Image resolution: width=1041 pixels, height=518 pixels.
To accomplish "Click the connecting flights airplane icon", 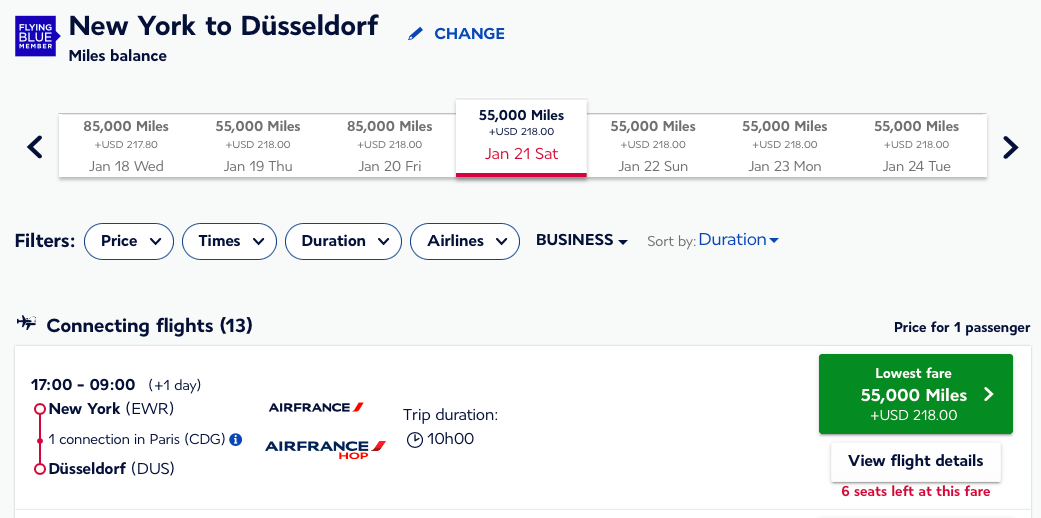I will click(27, 323).
